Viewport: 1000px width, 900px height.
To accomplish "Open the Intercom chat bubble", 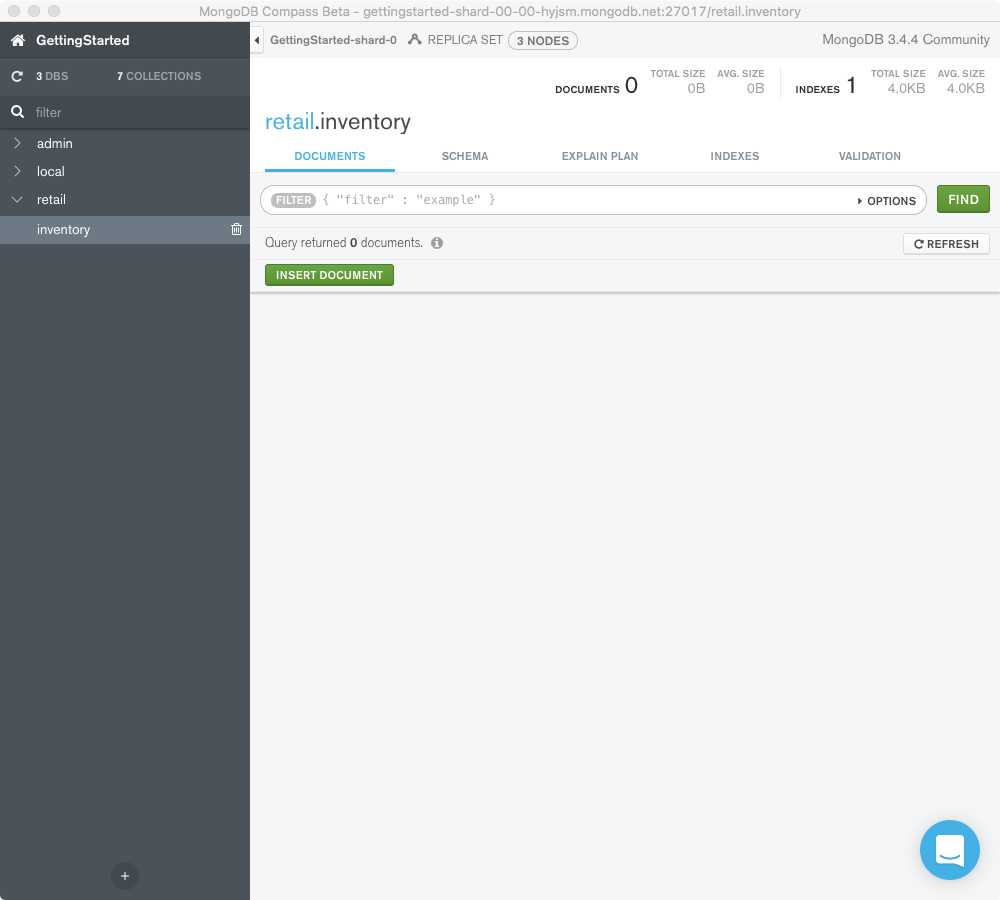I will pos(949,849).
